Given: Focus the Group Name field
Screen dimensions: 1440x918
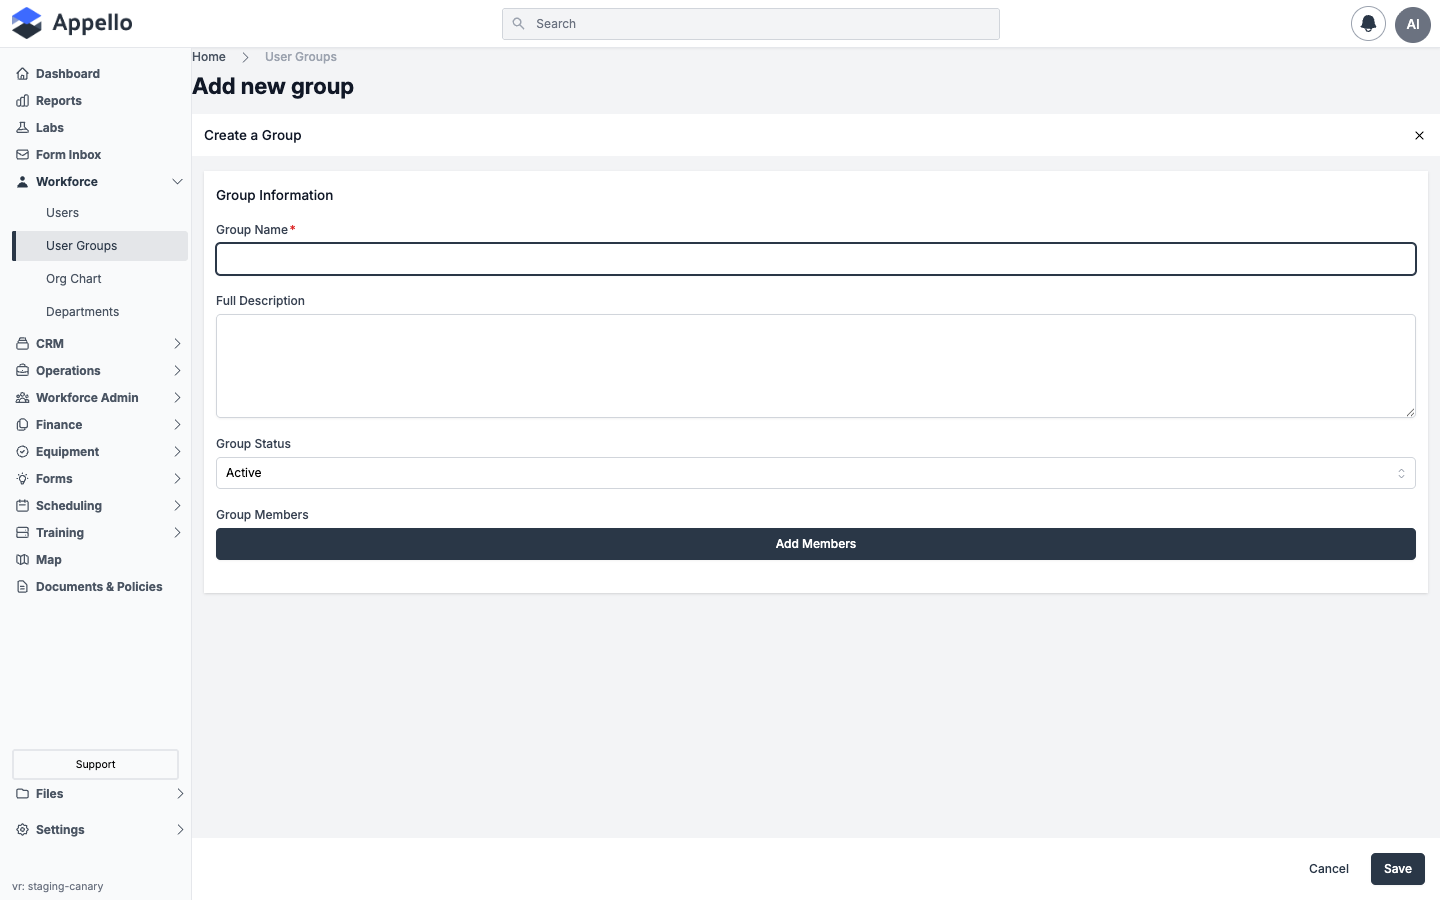Looking at the screenshot, I should (x=816, y=259).
